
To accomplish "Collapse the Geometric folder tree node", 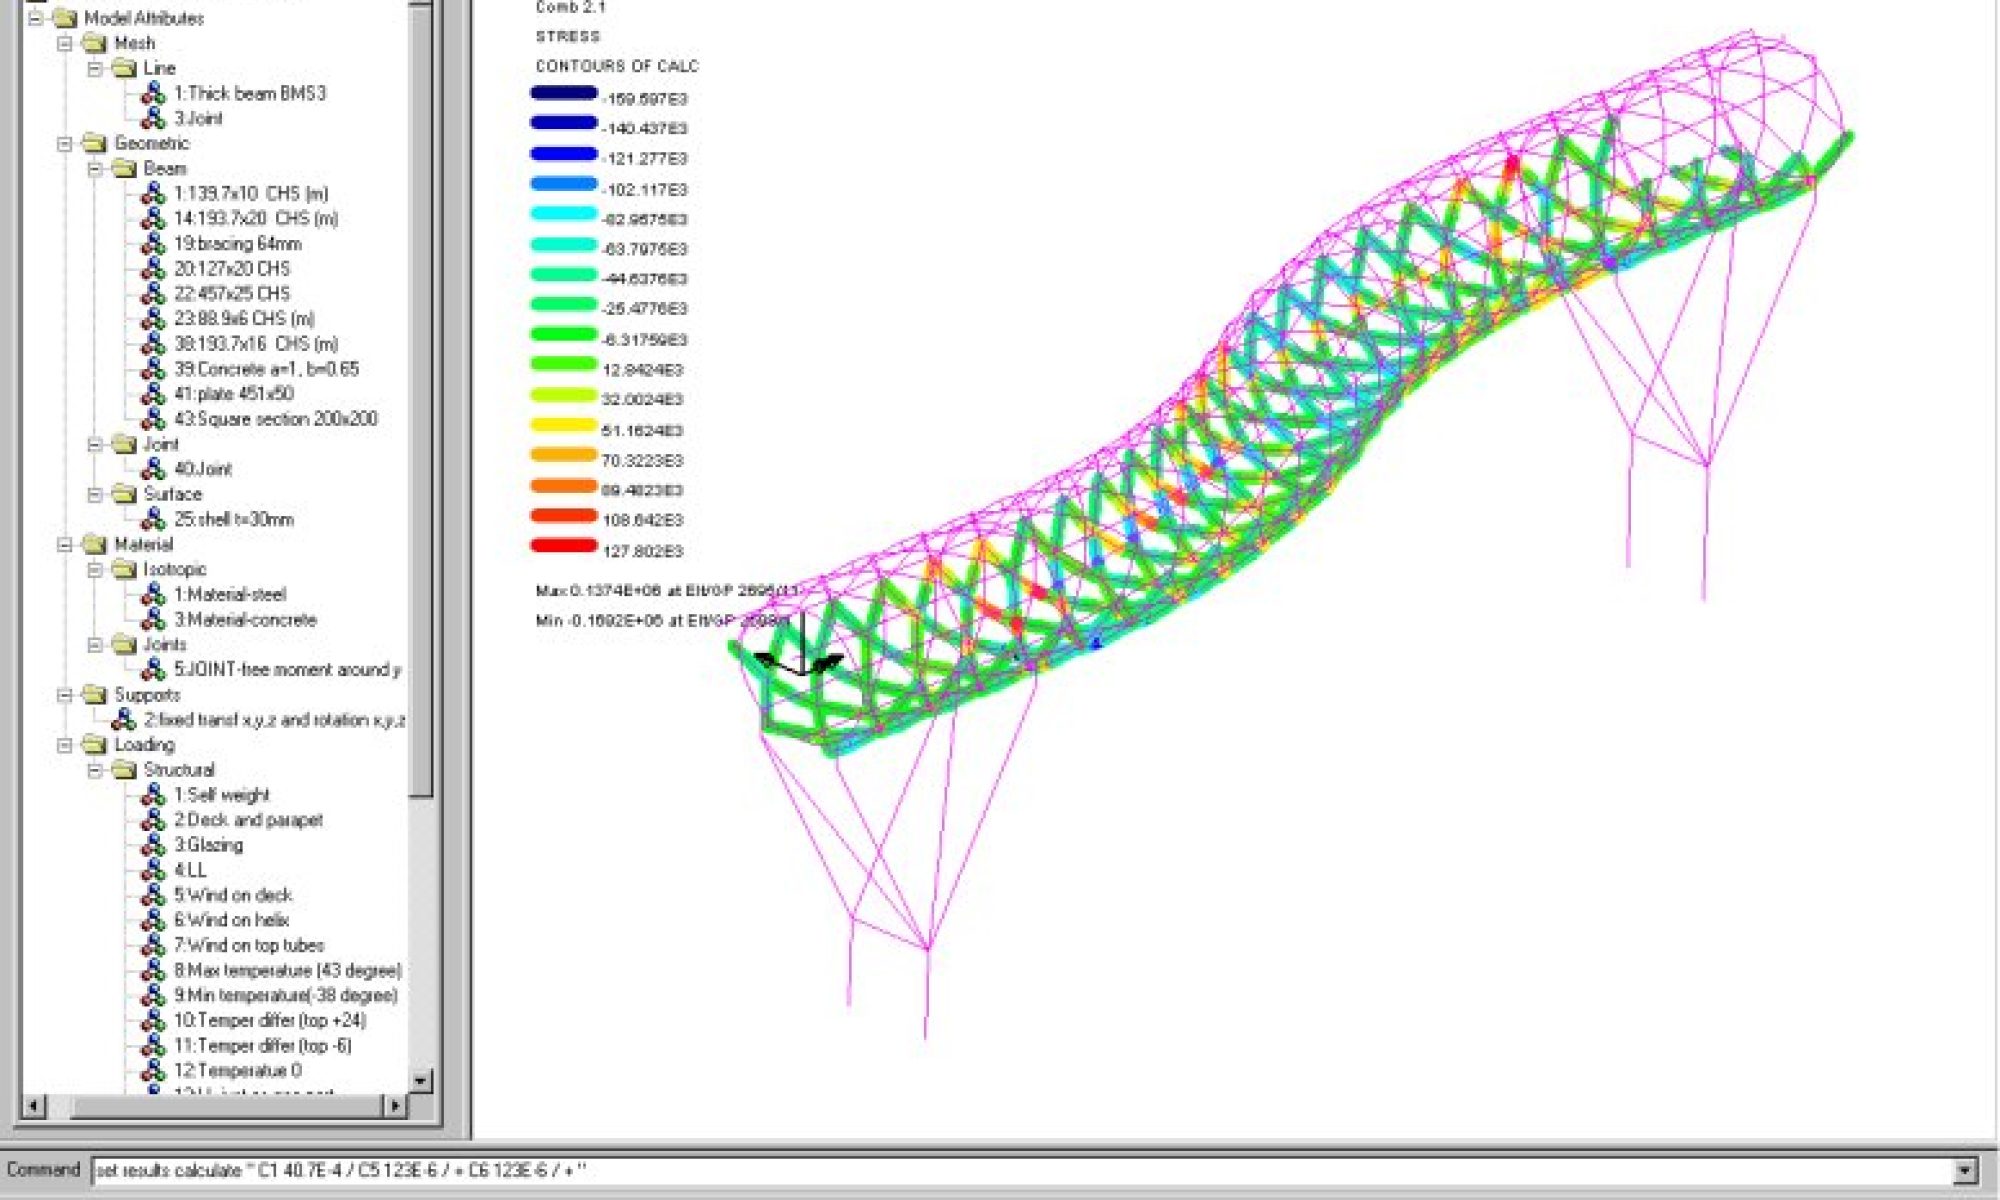I will 65,143.
